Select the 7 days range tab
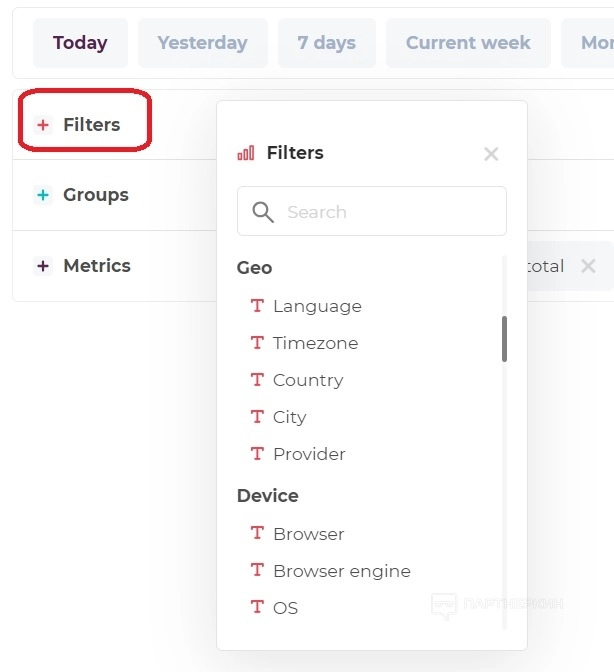614x672 pixels. click(326, 43)
